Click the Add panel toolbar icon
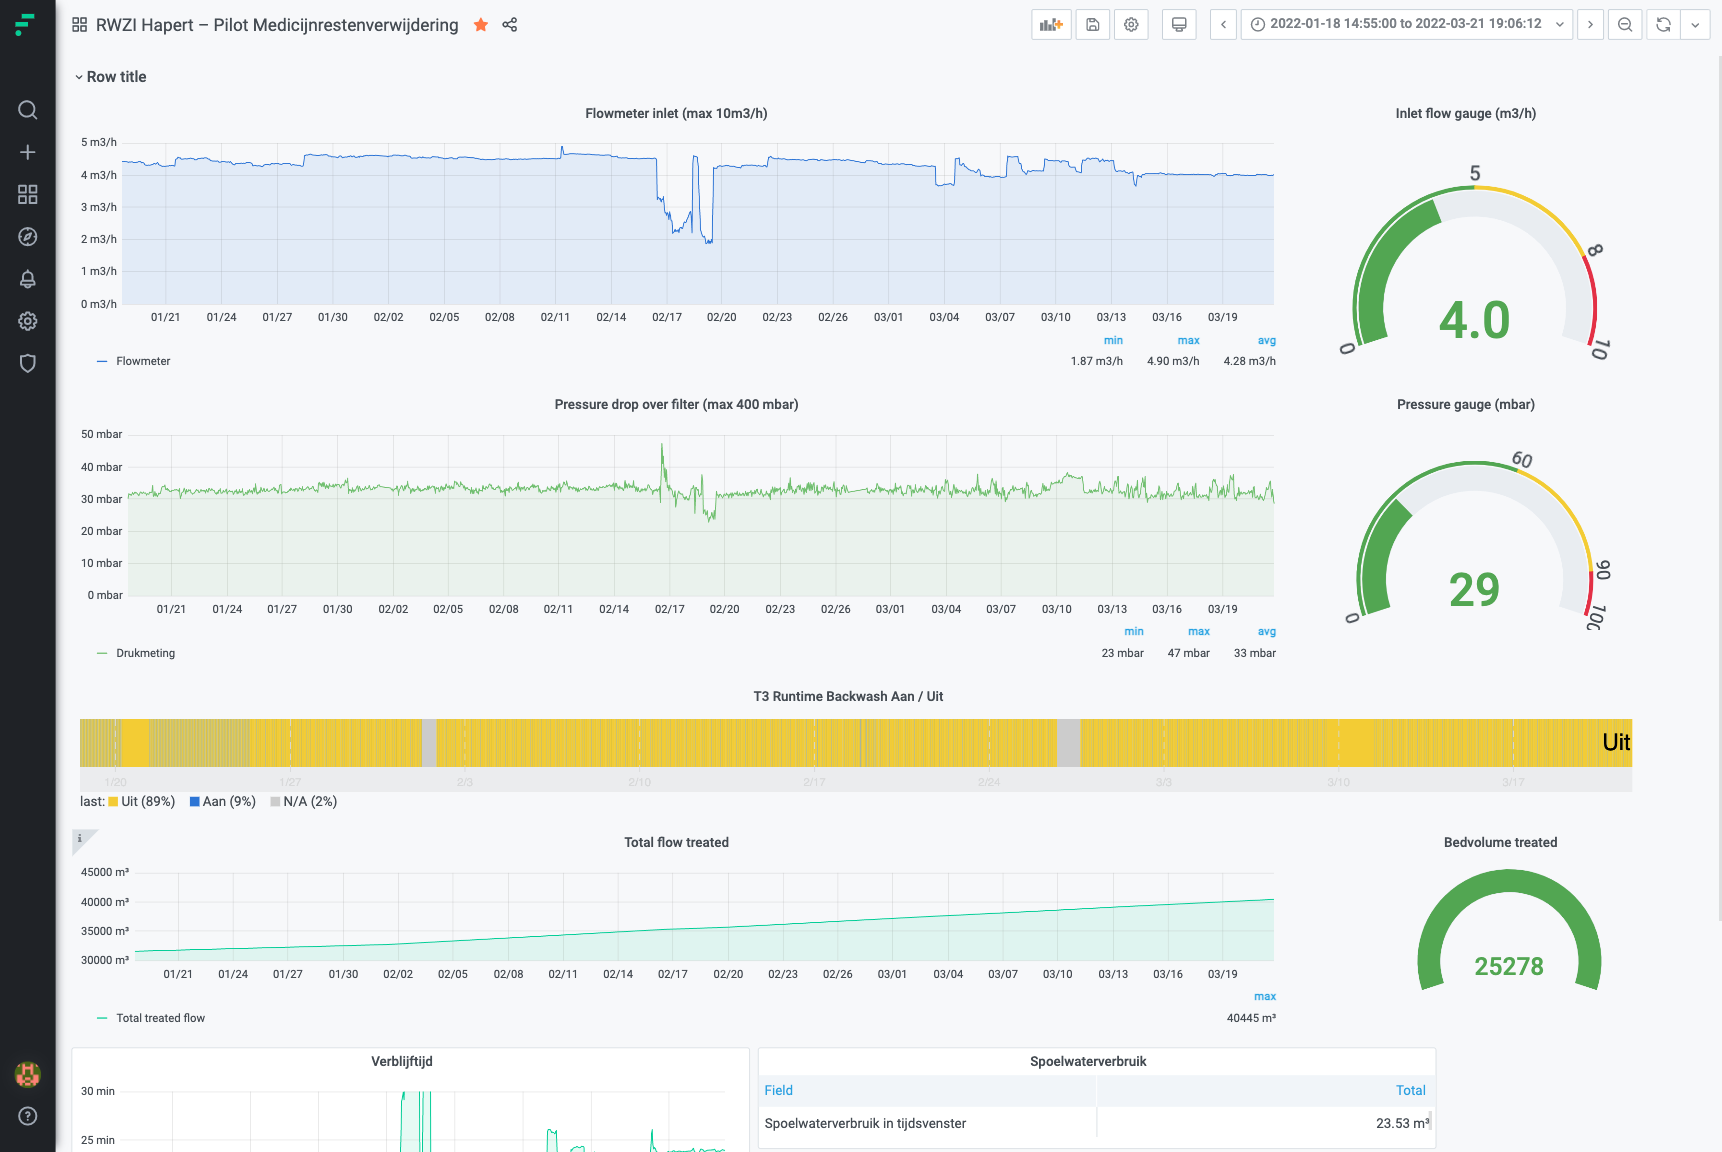 point(1051,25)
